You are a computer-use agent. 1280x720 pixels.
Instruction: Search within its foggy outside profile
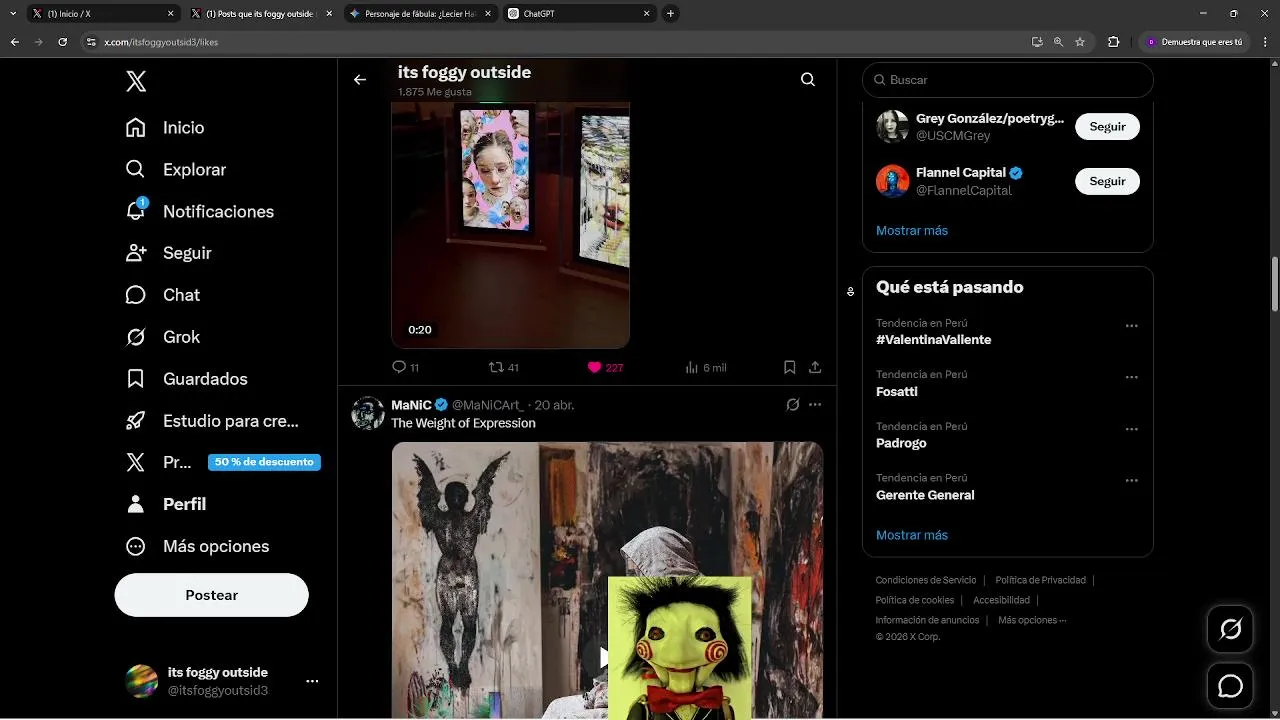coord(808,80)
